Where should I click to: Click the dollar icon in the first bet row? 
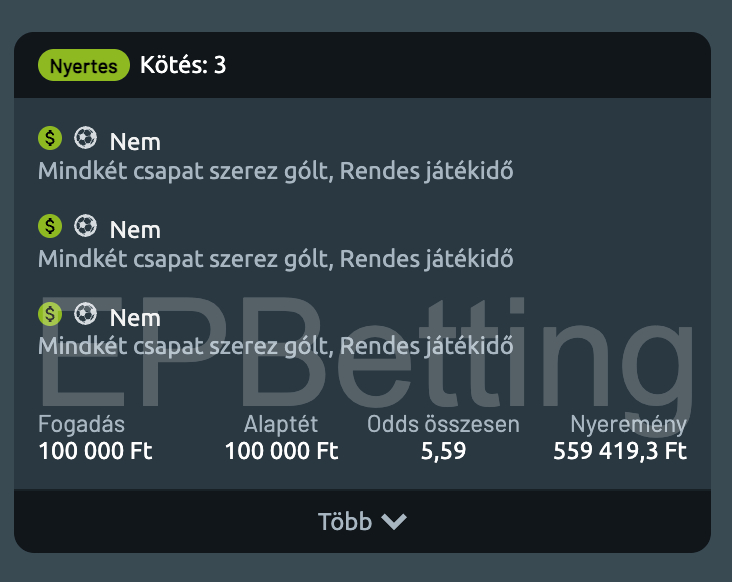(49, 138)
